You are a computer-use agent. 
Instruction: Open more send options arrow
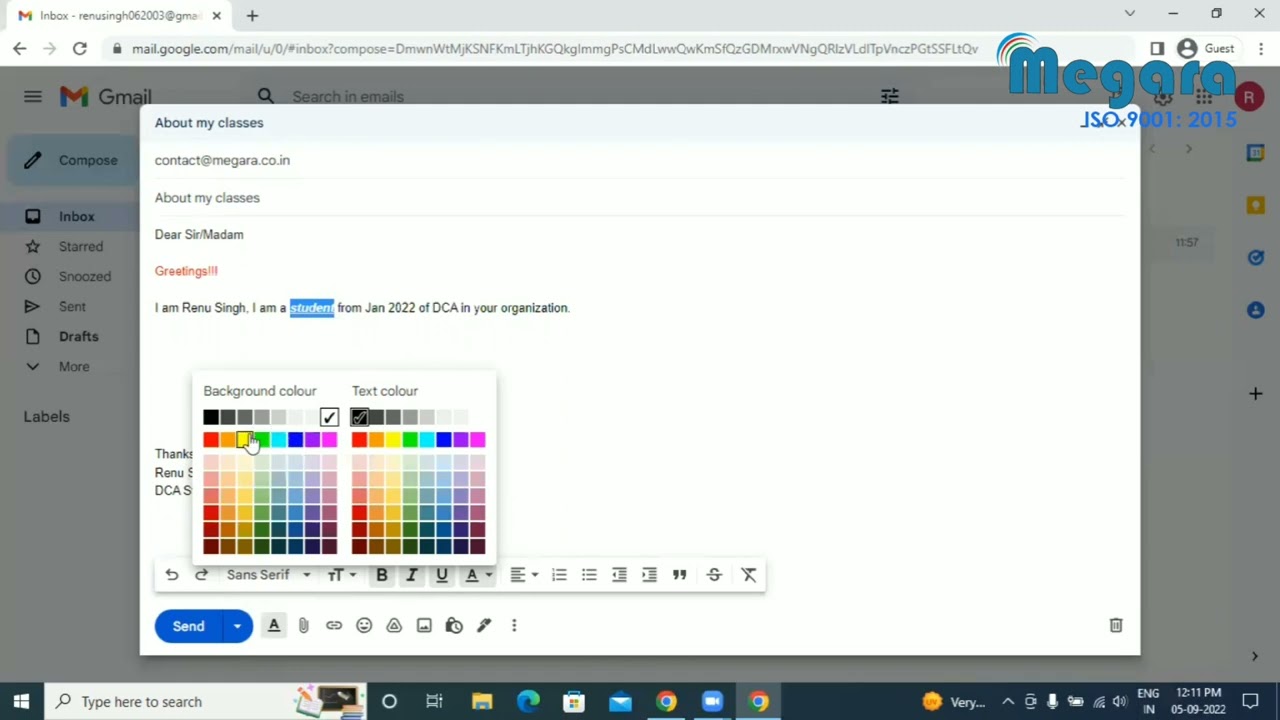click(x=237, y=626)
